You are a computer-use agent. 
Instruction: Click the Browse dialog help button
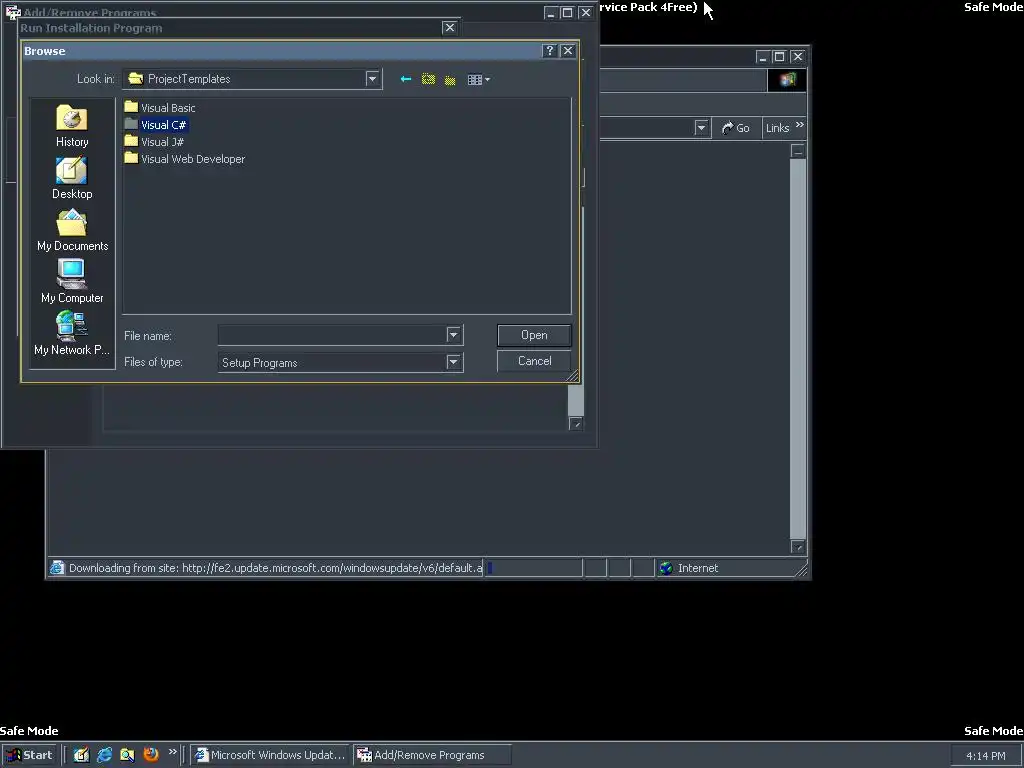click(x=550, y=51)
